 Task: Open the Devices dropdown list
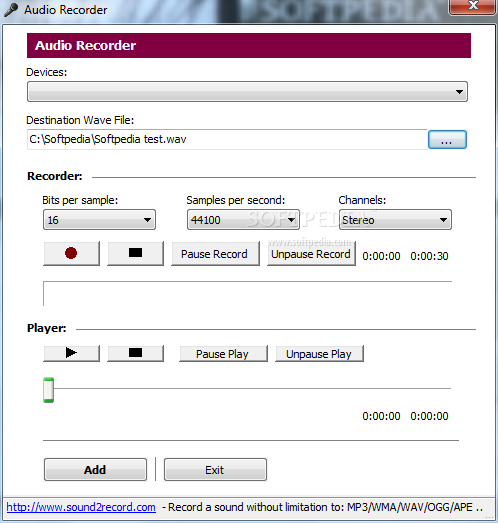click(247, 91)
